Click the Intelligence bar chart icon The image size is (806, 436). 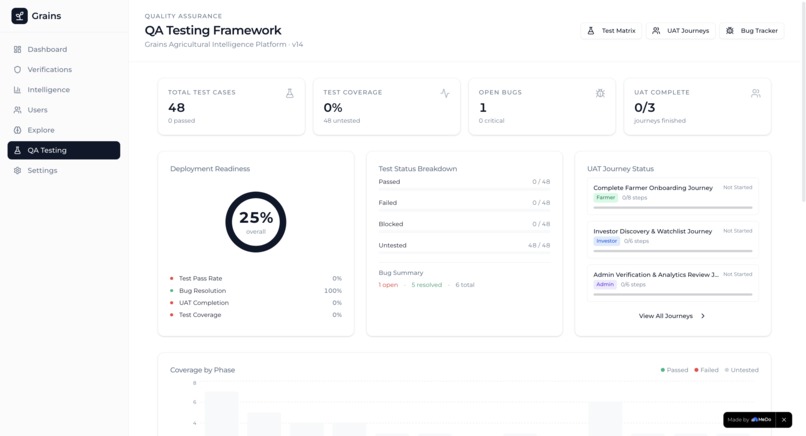(17, 89)
